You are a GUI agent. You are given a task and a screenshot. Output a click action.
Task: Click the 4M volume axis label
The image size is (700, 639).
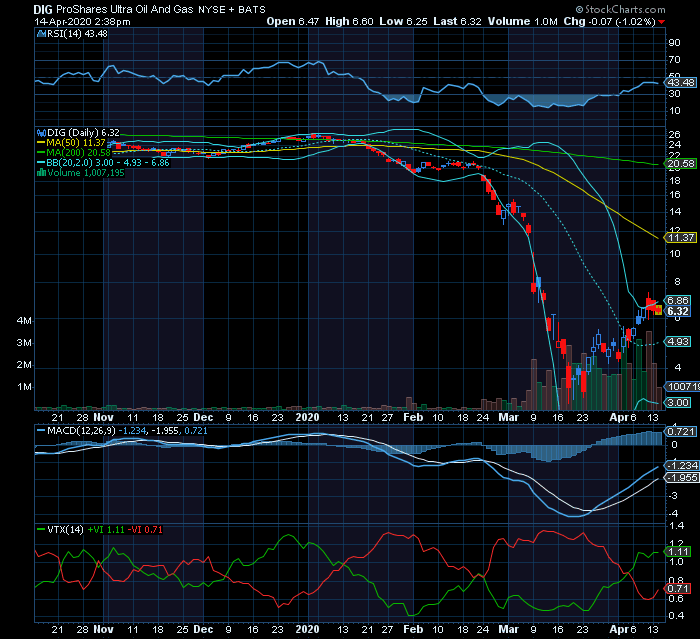click(x=24, y=321)
